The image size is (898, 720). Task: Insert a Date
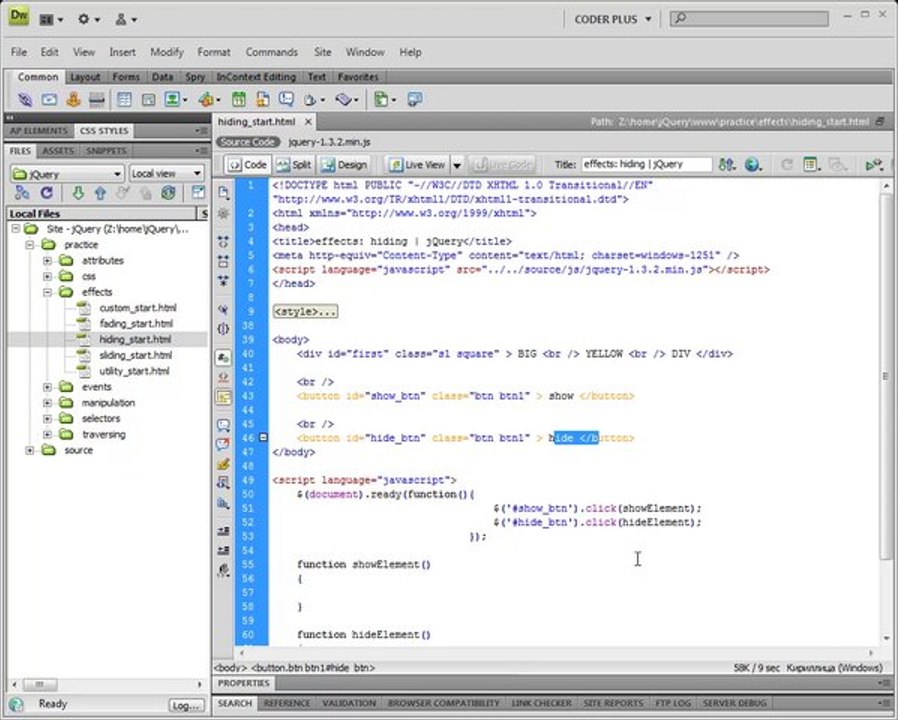point(239,100)
